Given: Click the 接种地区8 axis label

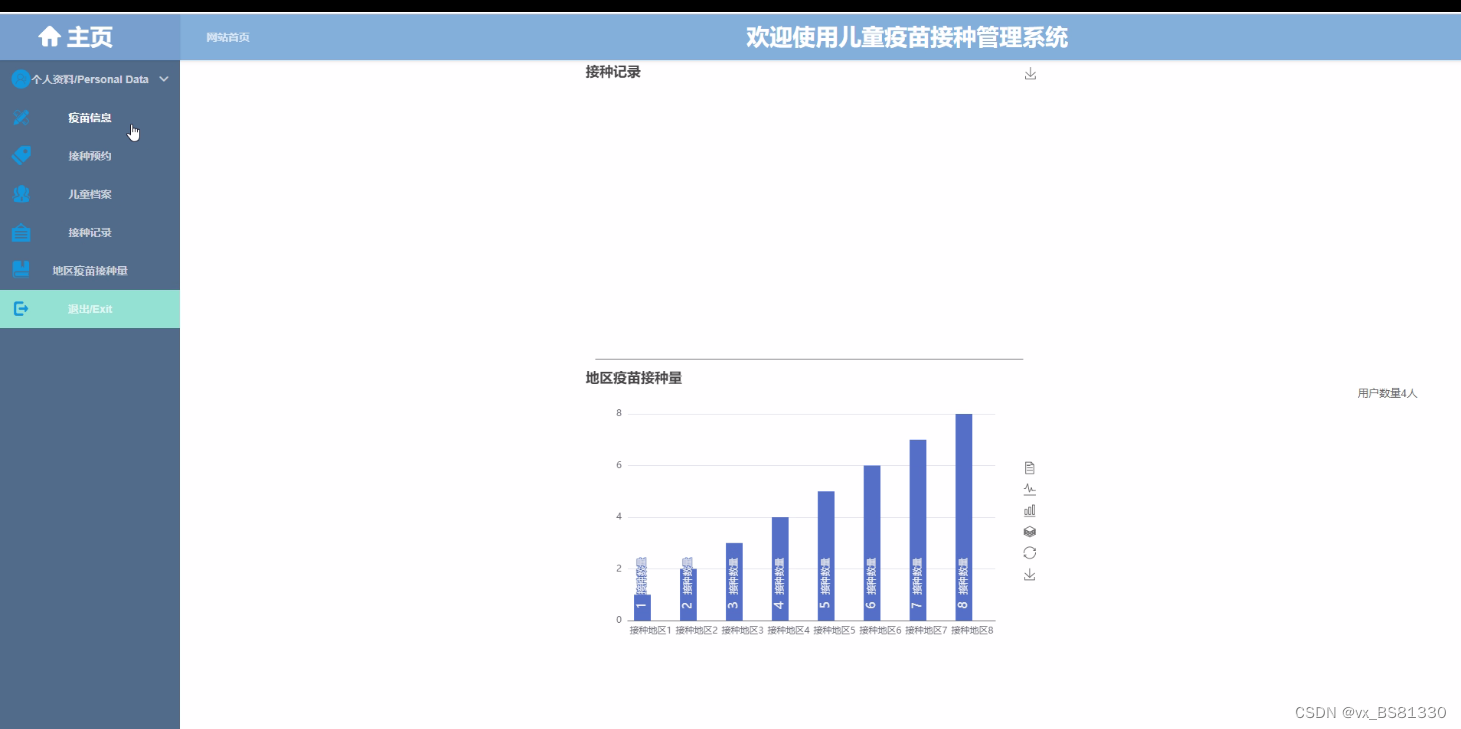Looking at the screenshot, I should point(972,631).
